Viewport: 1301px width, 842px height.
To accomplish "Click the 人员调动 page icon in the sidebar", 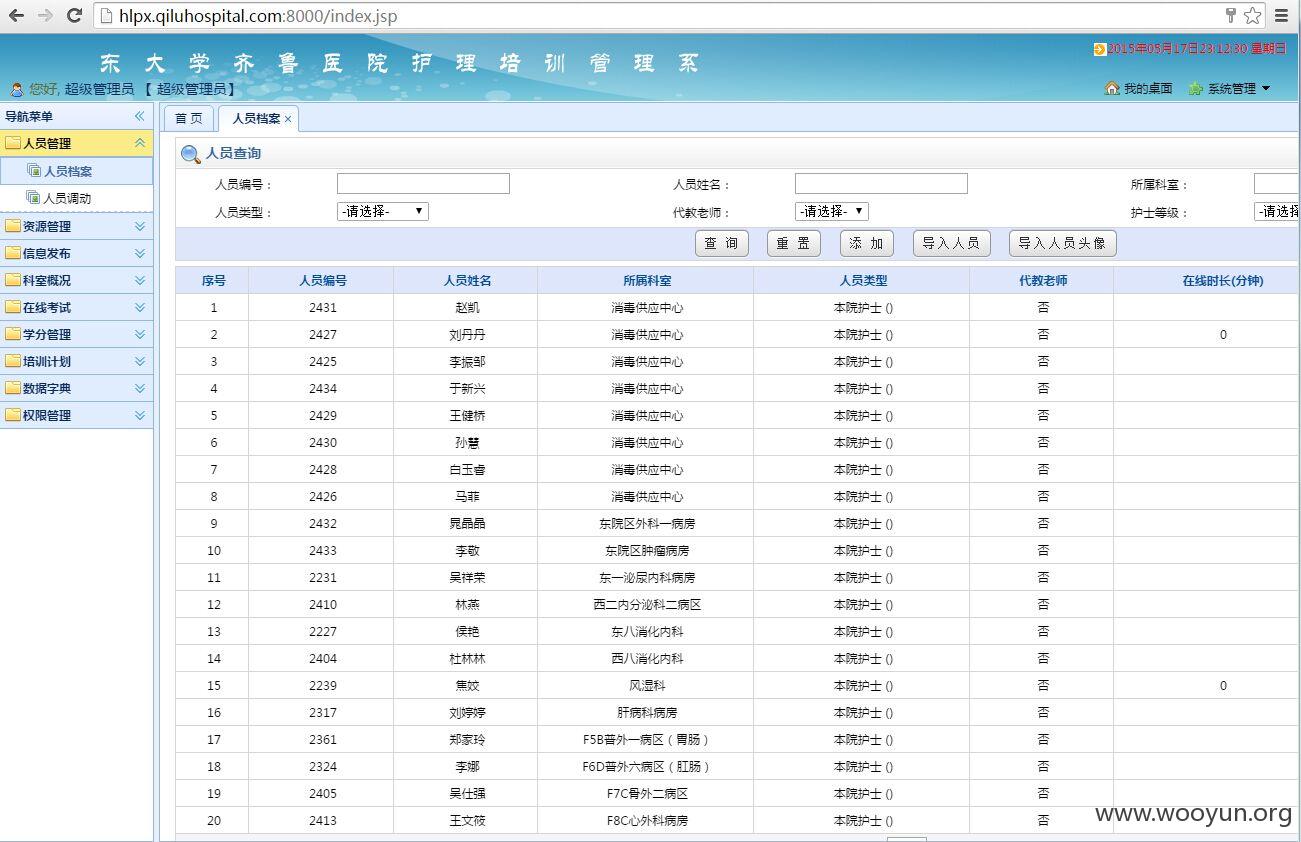I will pos(33,198).
